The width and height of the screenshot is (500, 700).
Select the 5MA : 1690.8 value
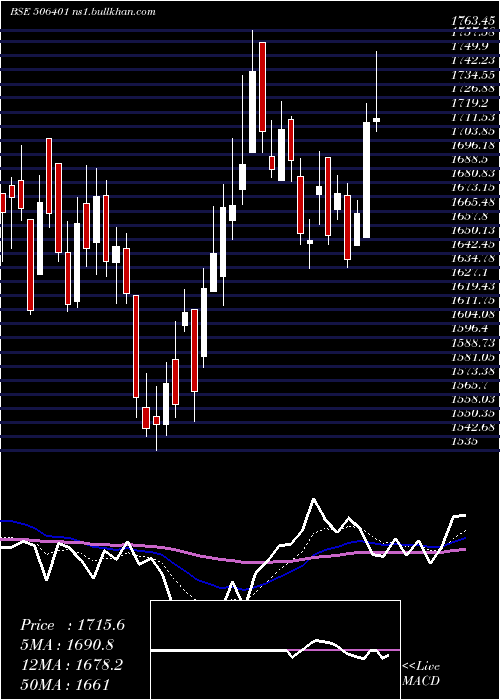point(67,645)
